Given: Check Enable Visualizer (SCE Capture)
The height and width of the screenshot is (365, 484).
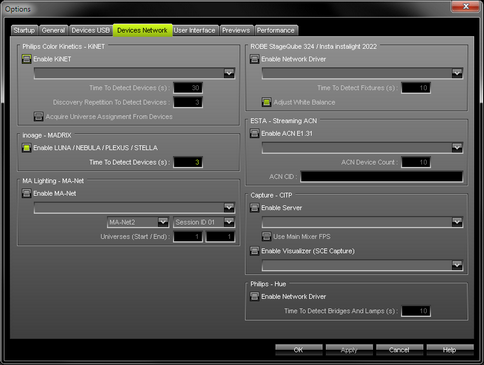Looking at the screenshot, I should 254,251.
